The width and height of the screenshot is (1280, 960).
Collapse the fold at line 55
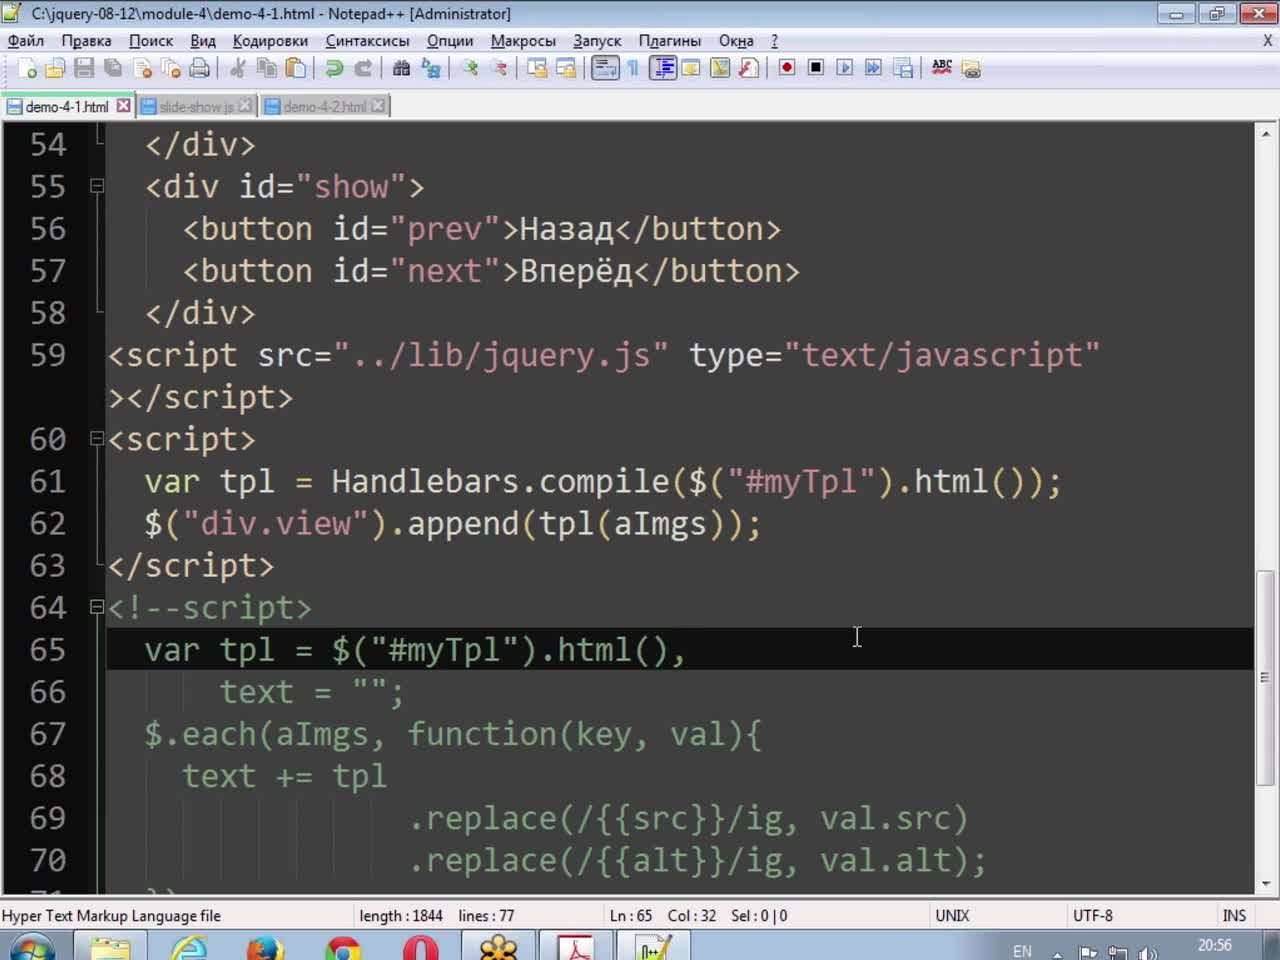(97, 185)
